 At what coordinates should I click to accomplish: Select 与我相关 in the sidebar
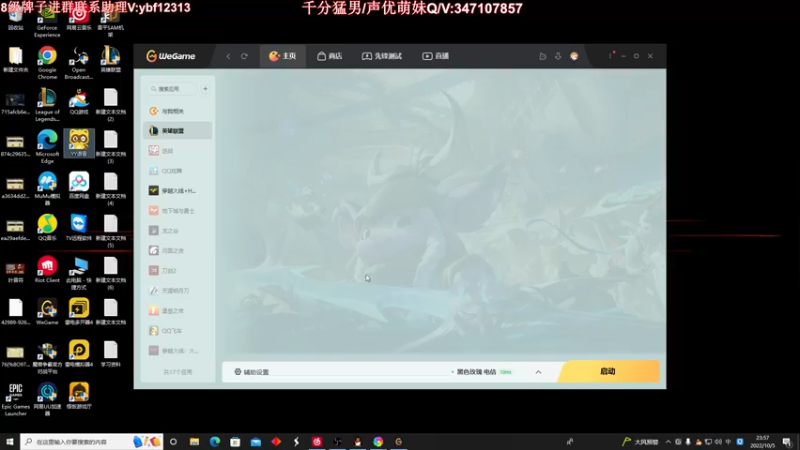(x=178, y=111)
